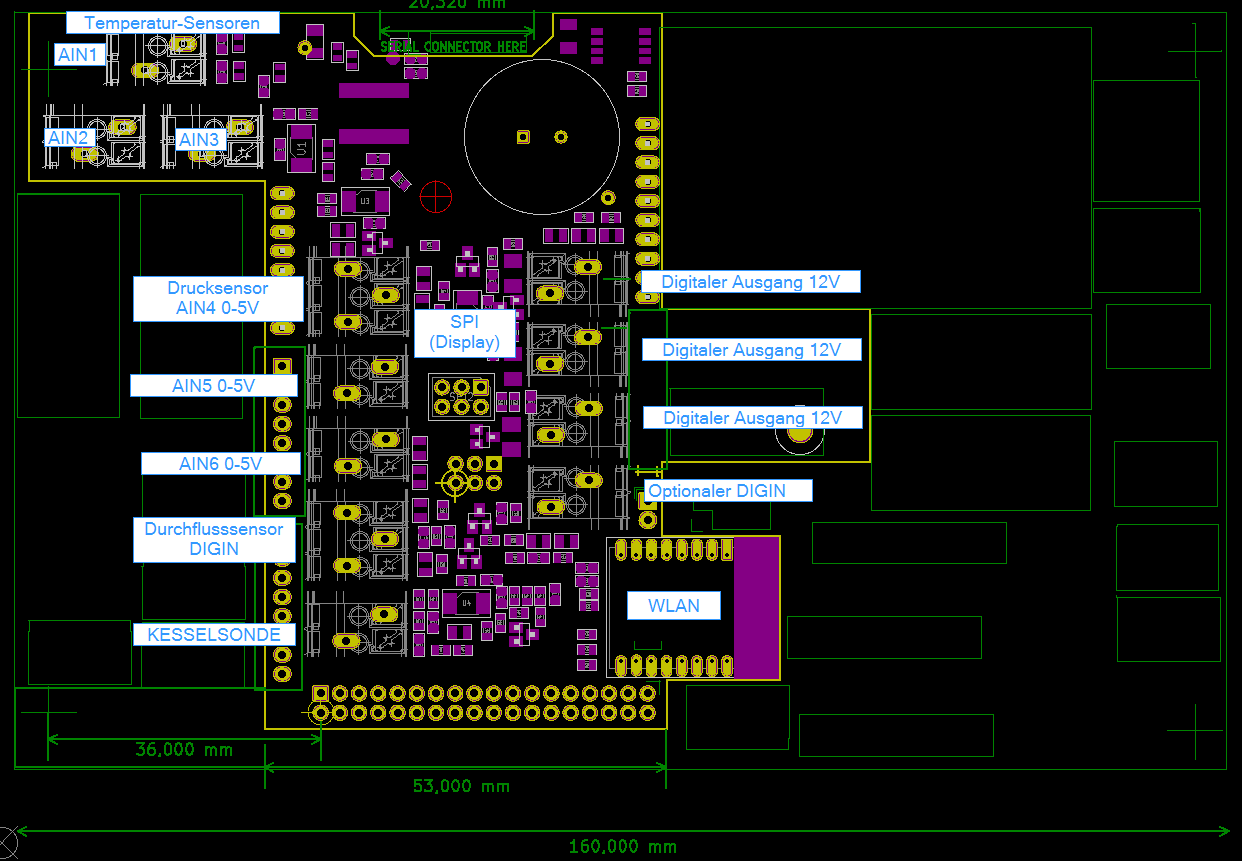Select the AIN2 label
This screenshot has height=861, width=1242.
(x=70, y=137)
